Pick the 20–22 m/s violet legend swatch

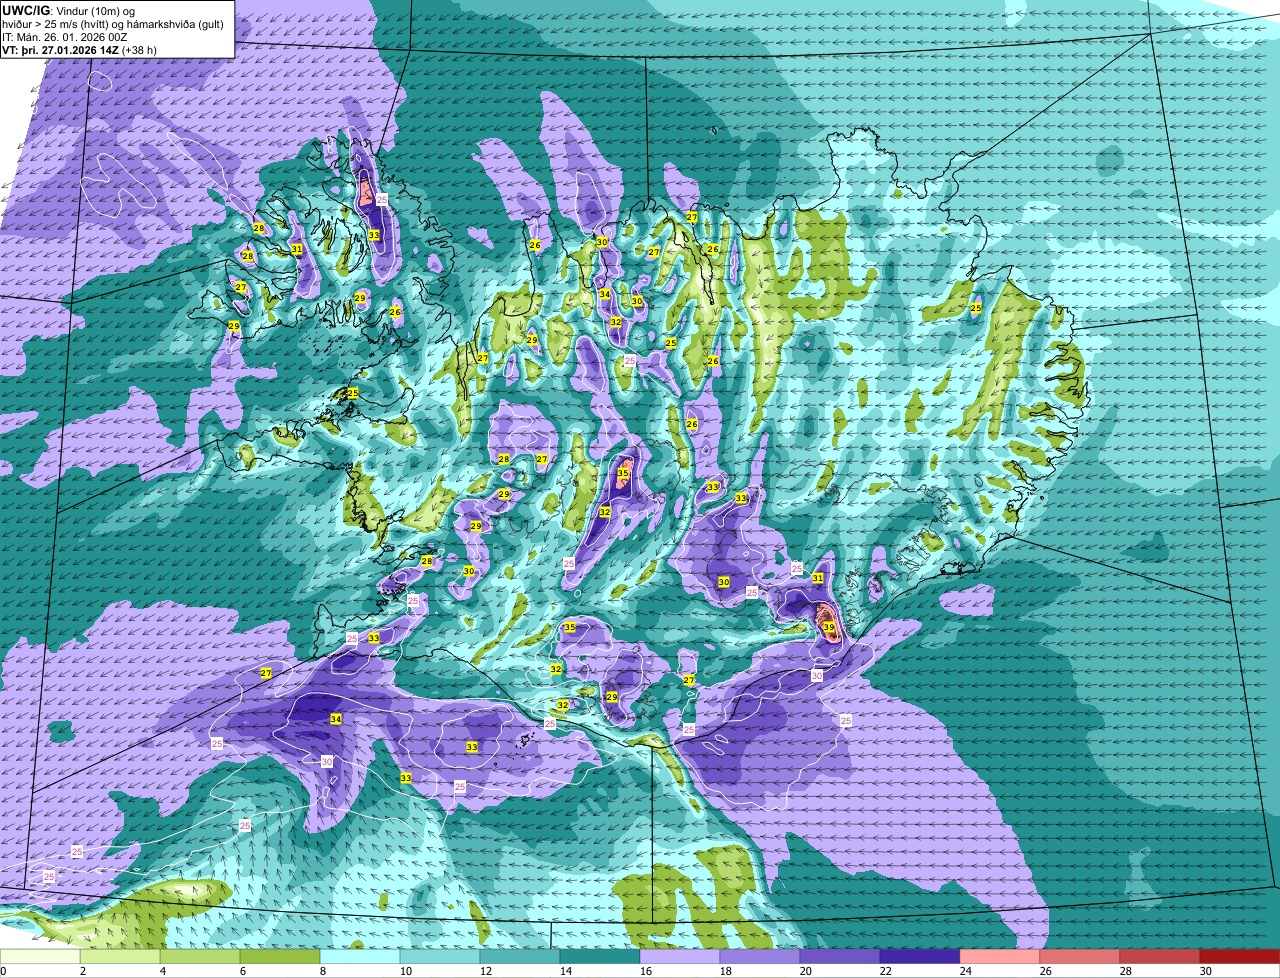[840, 957]
